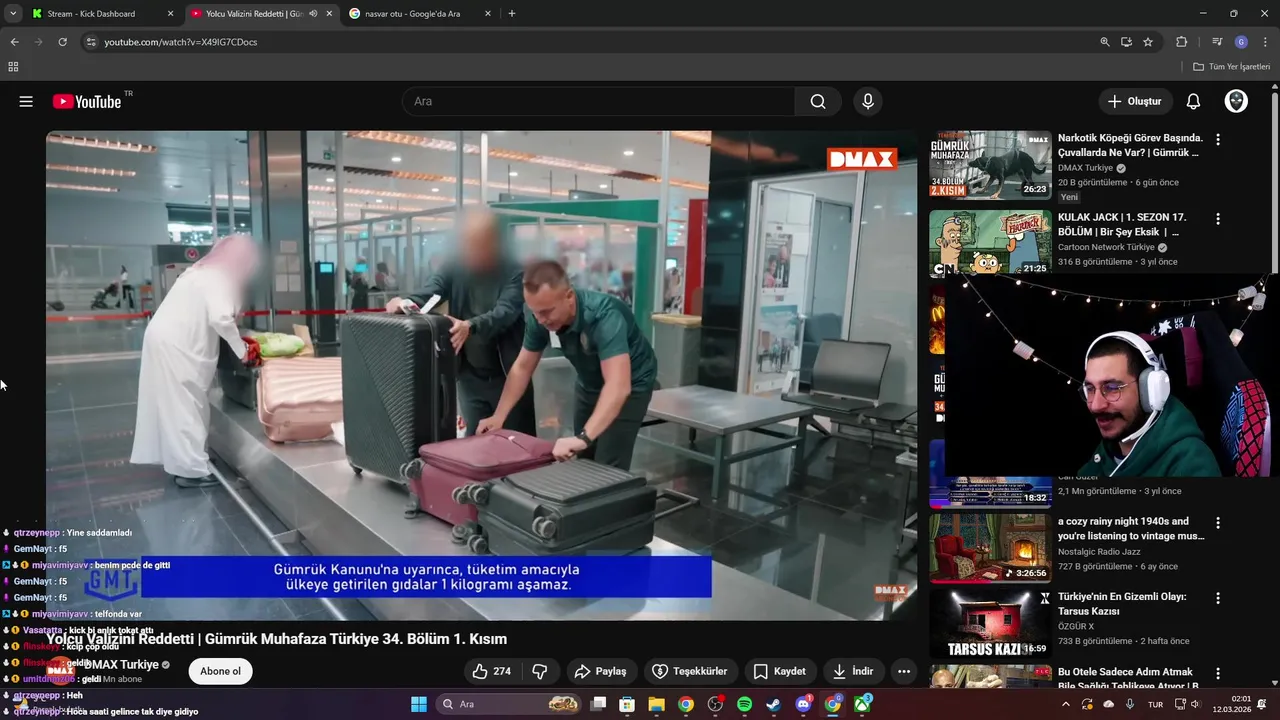Open Spotify from the taskbar
The image size is (1280, 720).
tap(744, 704)
